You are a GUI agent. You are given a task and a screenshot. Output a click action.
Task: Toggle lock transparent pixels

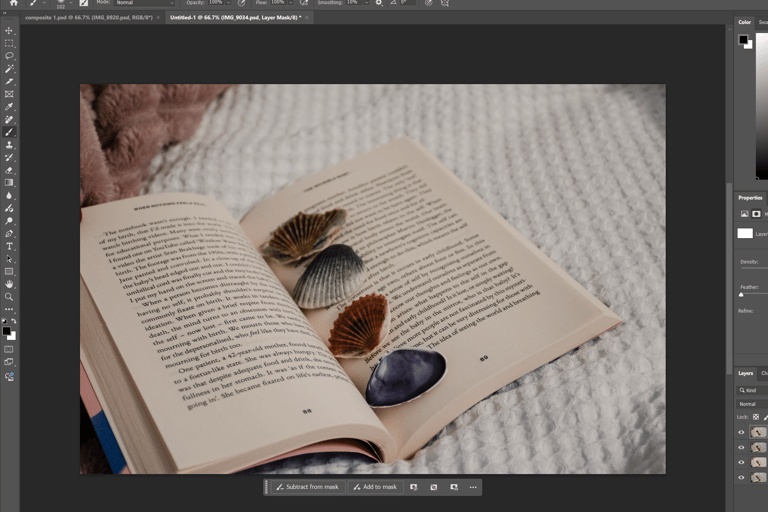(x=756, y=417)
